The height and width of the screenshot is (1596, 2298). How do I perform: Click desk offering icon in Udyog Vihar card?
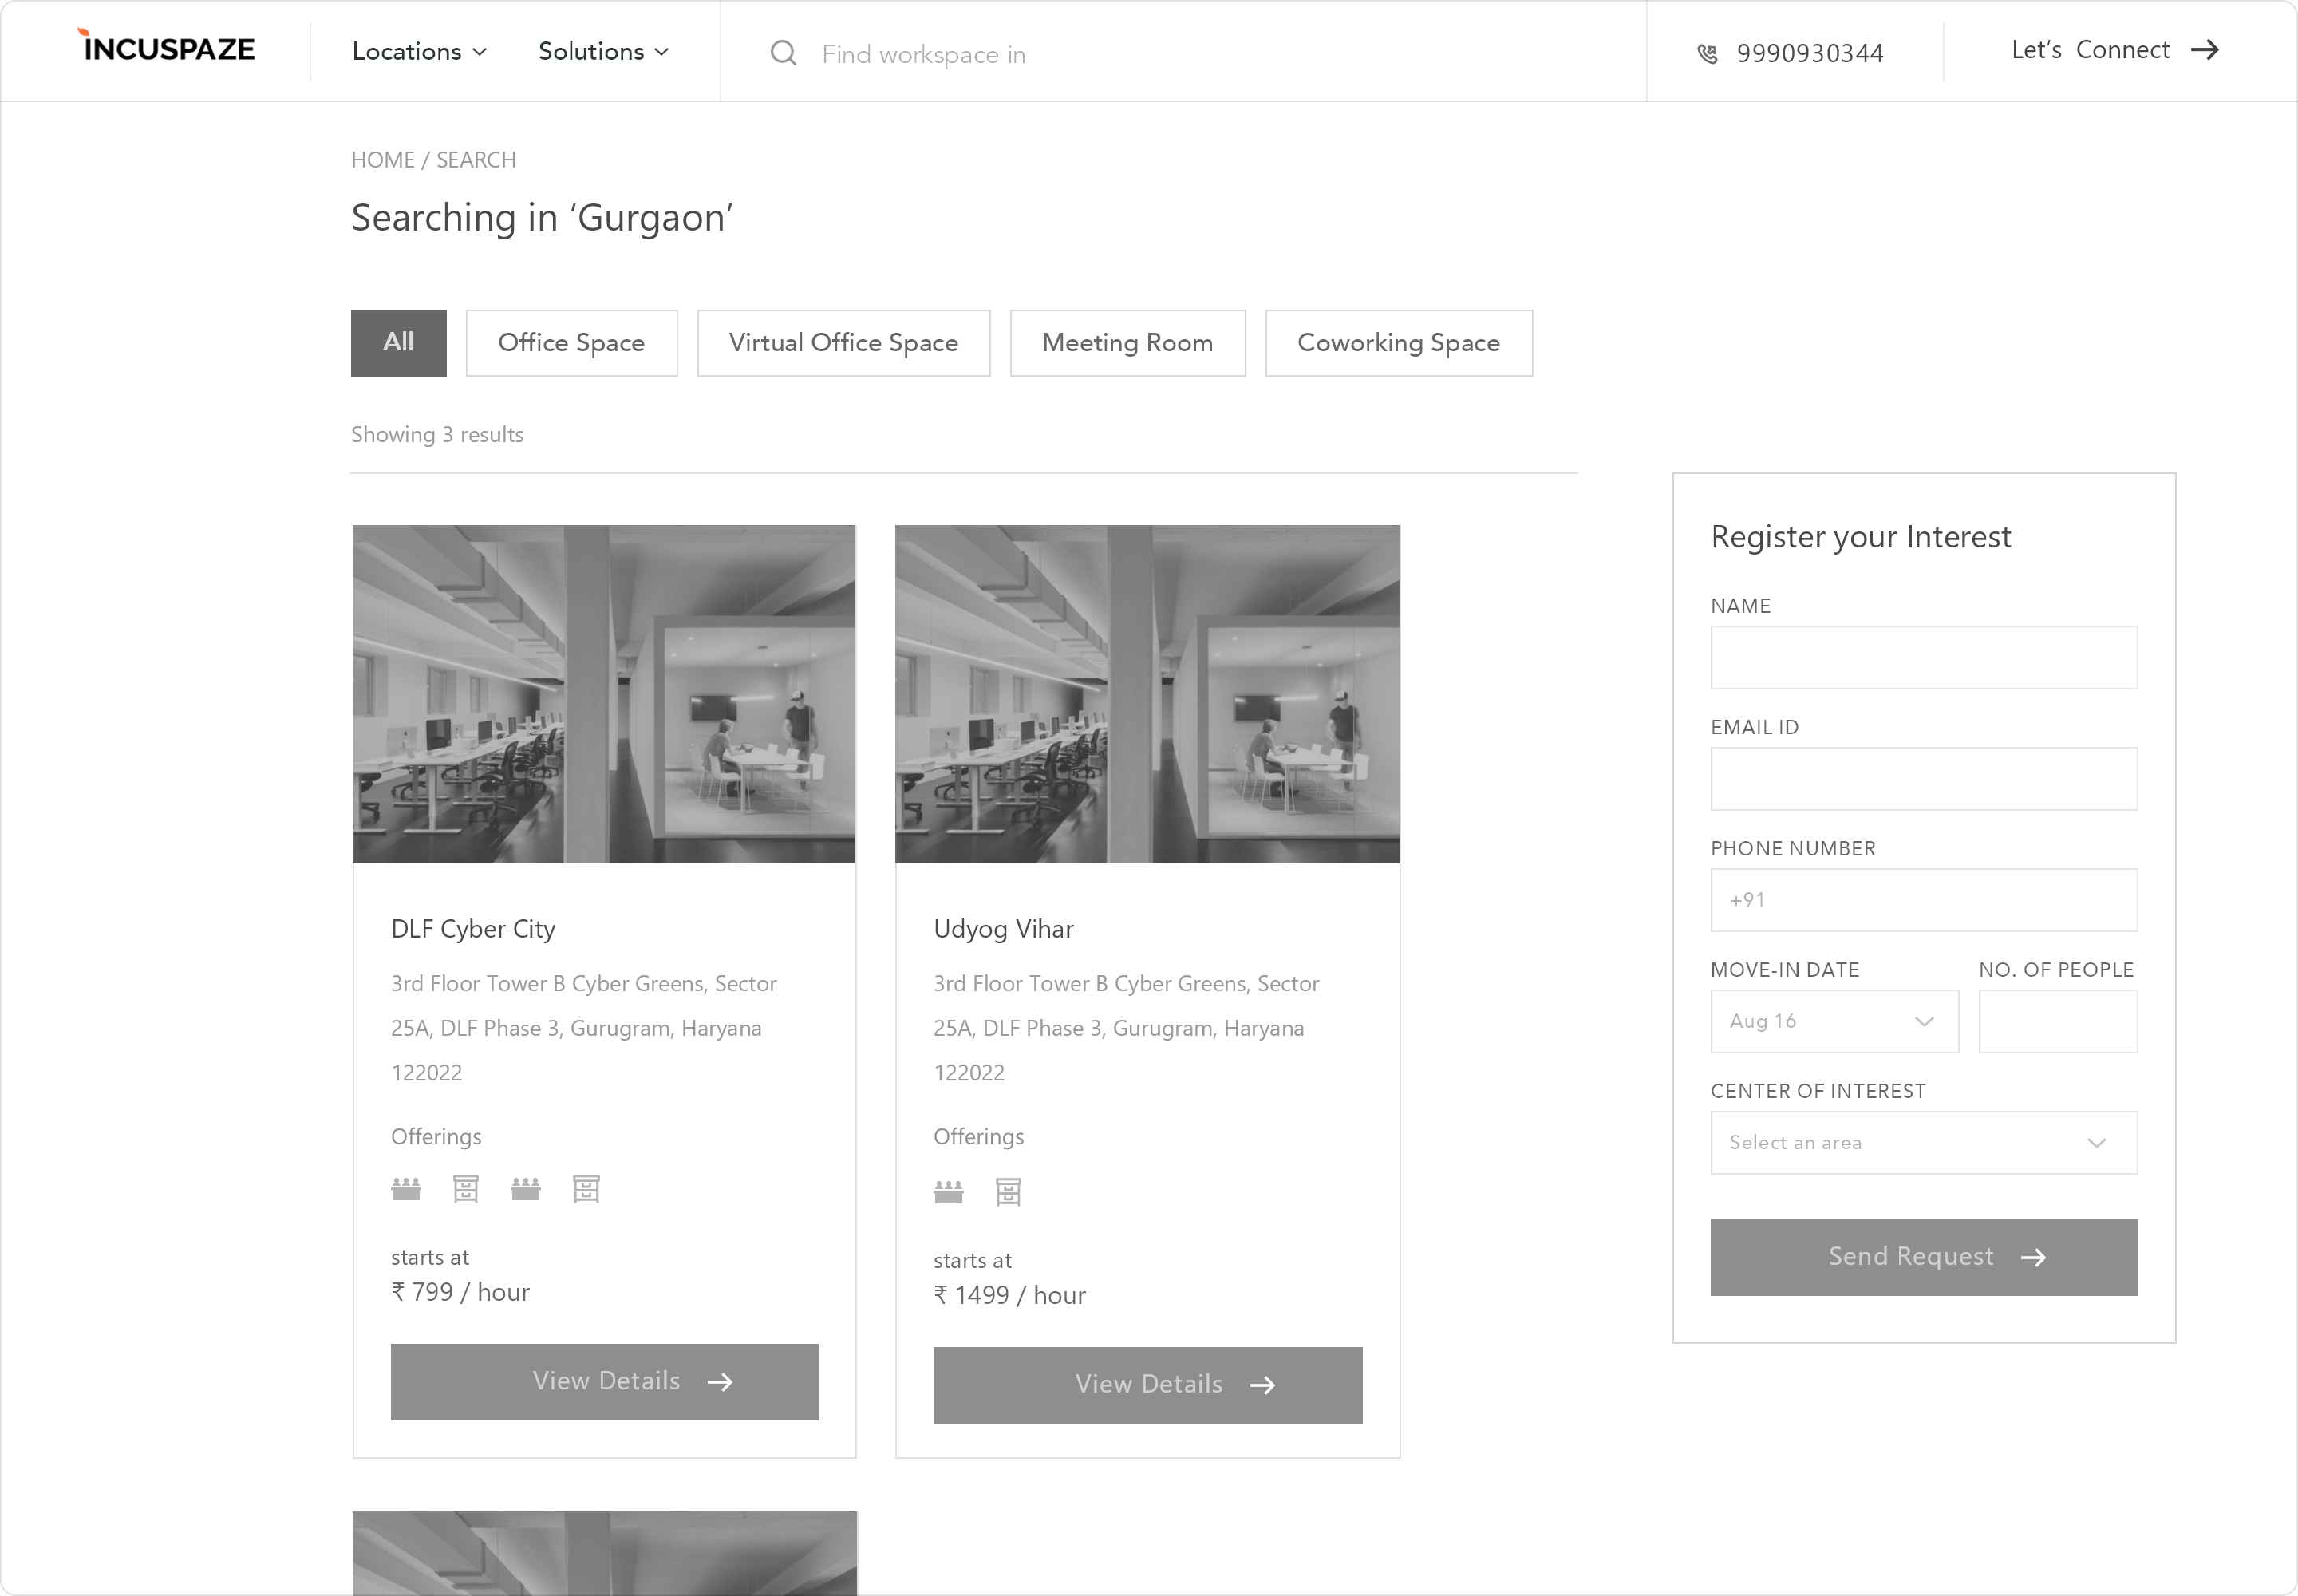tap(948, 1192)
